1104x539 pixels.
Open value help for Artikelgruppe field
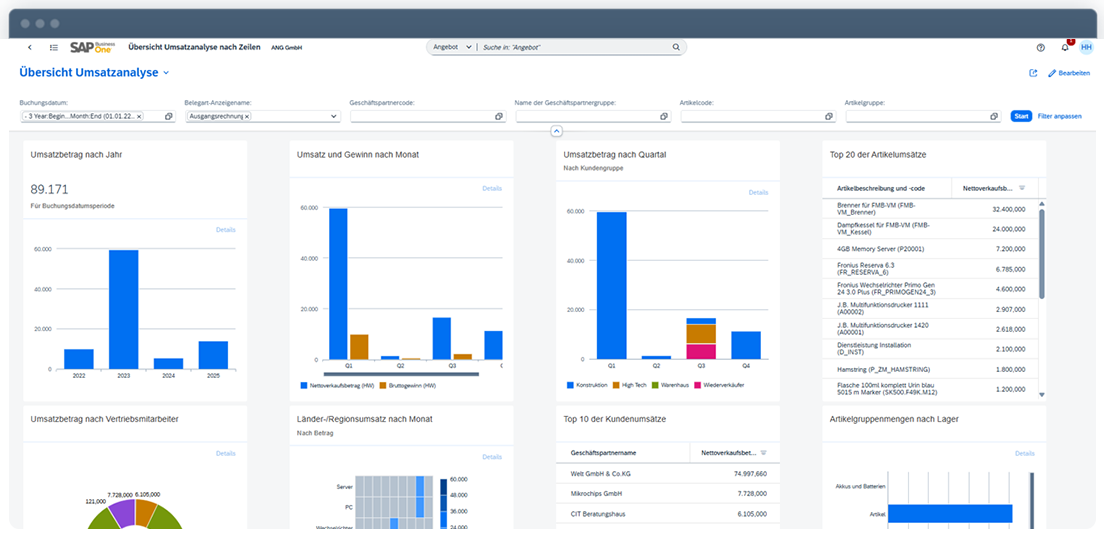tap(994, 116)
